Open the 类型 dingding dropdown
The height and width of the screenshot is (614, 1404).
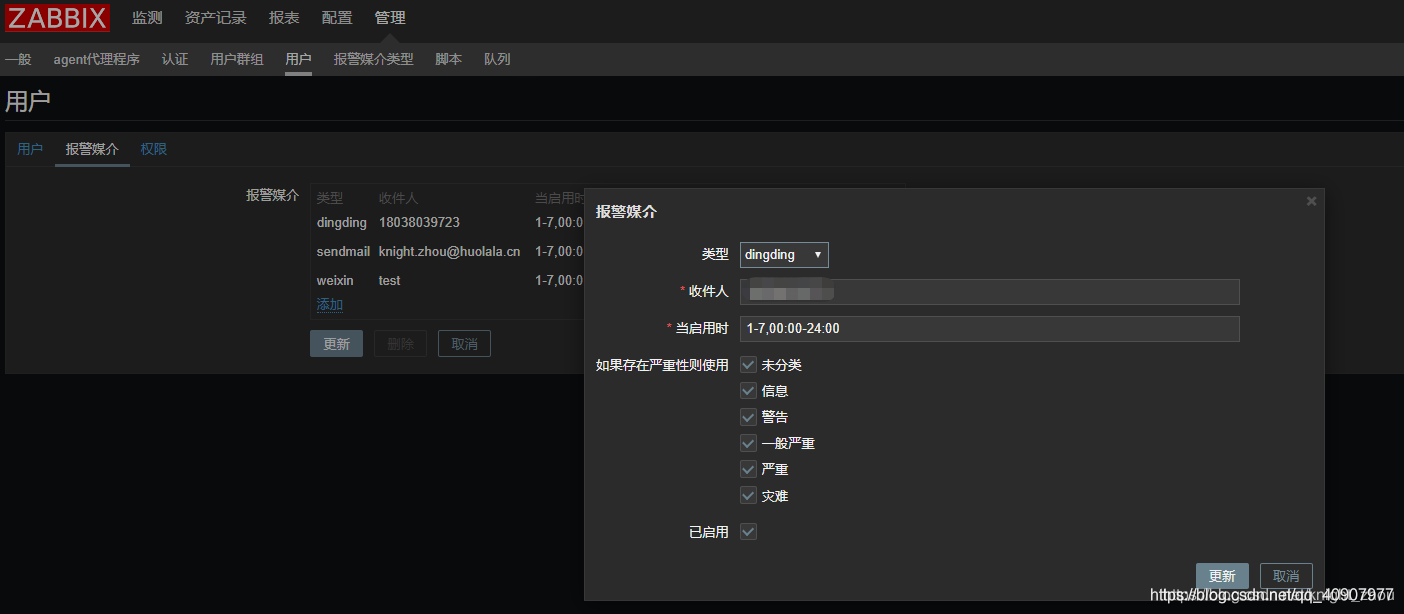point(784,255)
